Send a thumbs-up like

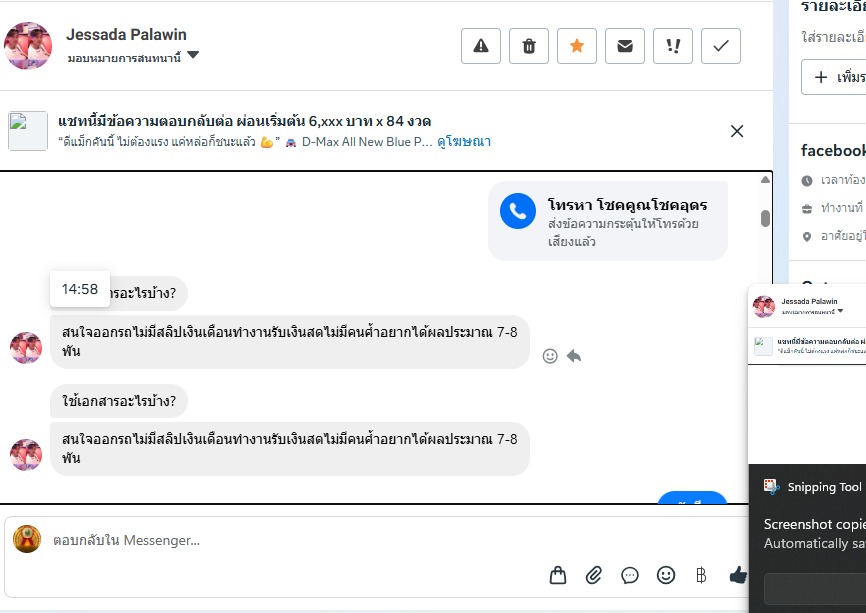pos(738,575)
